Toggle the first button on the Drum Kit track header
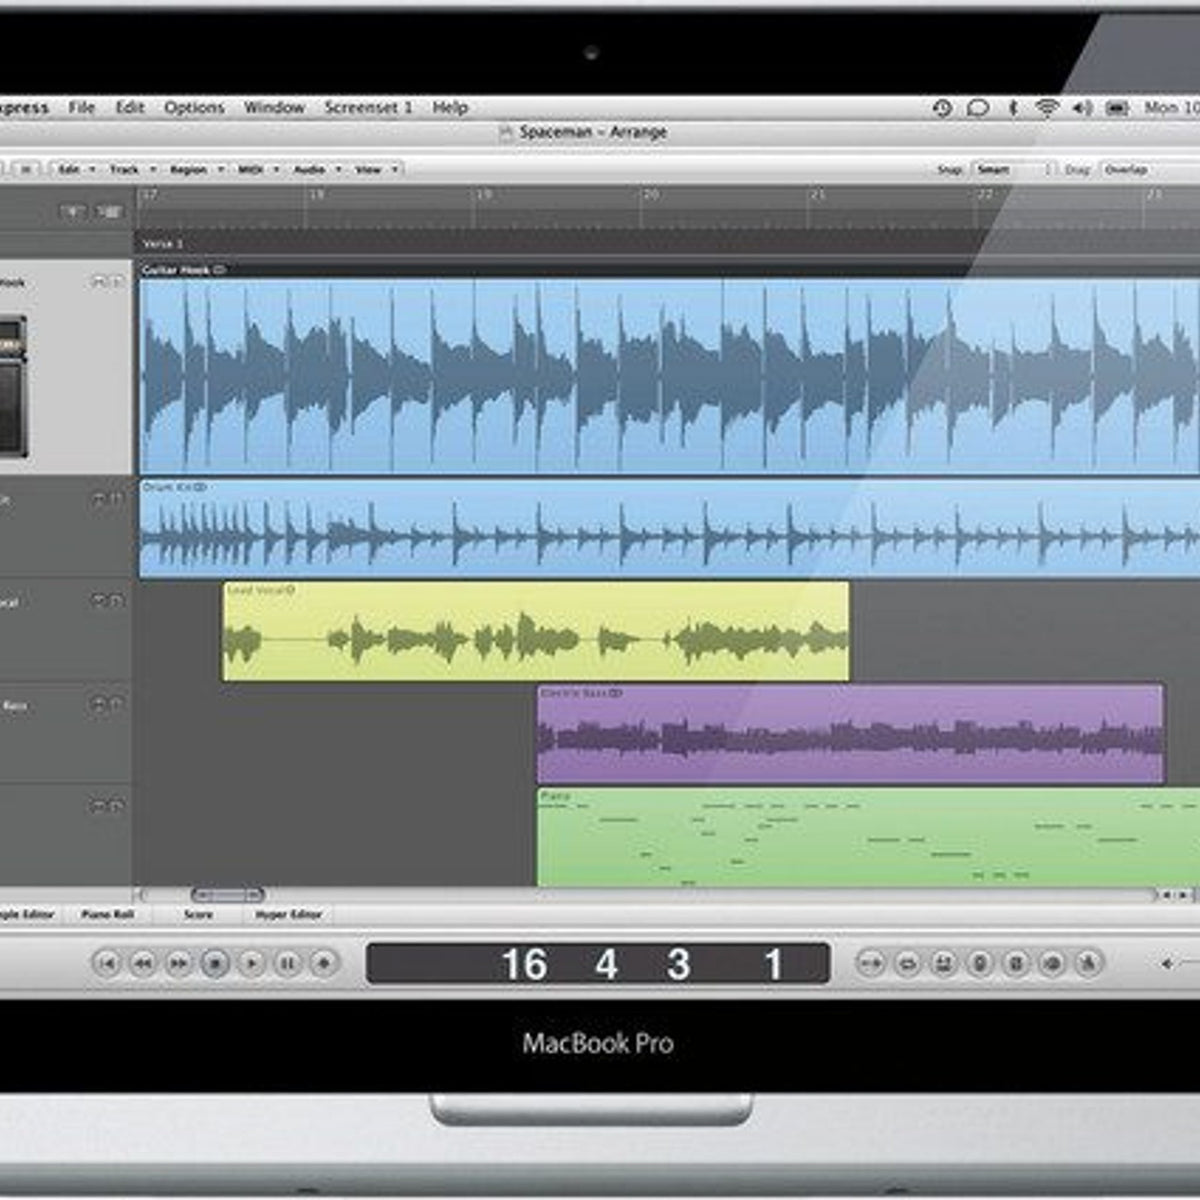1200x1200 pixels. pos(98,498)
